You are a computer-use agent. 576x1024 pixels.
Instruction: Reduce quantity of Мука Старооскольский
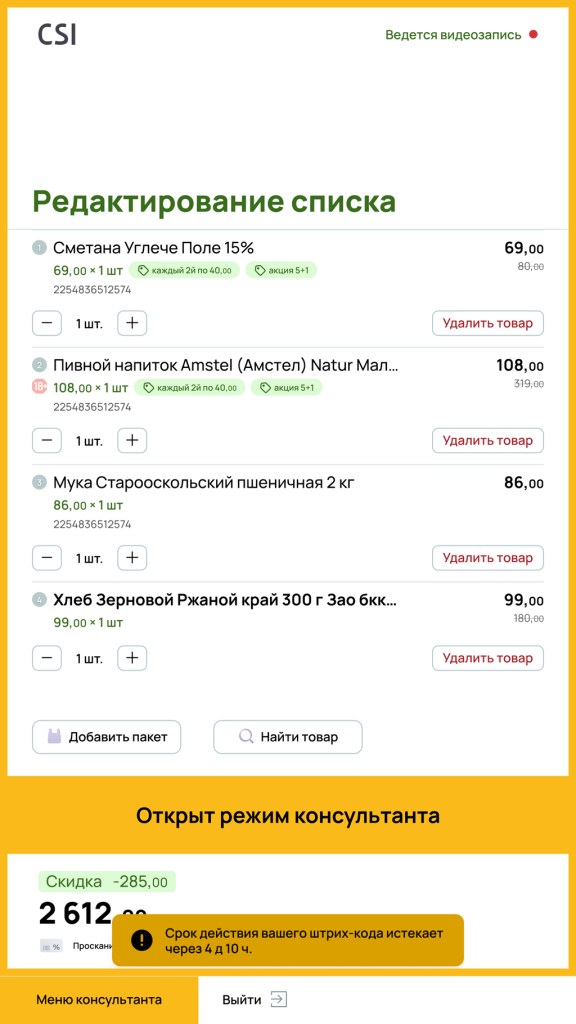click(x=47, y=558)
